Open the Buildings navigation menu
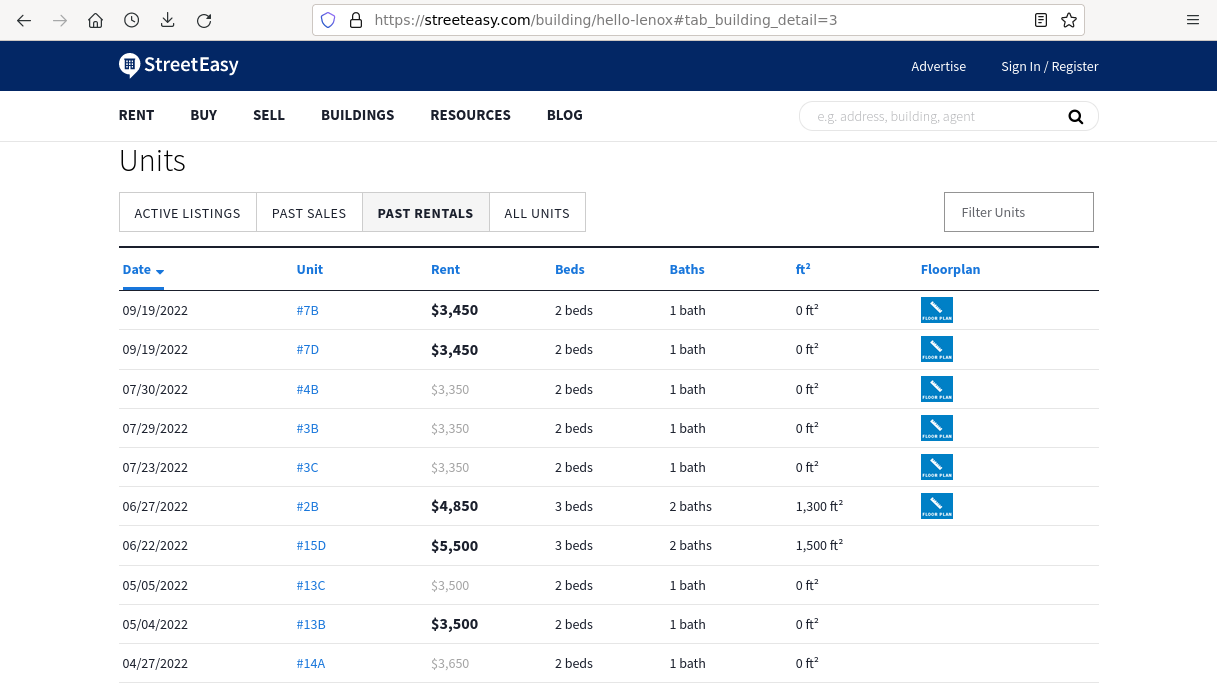Viewport: 1217px width, 693px height. pyautogui.click(x=357, y=115)
